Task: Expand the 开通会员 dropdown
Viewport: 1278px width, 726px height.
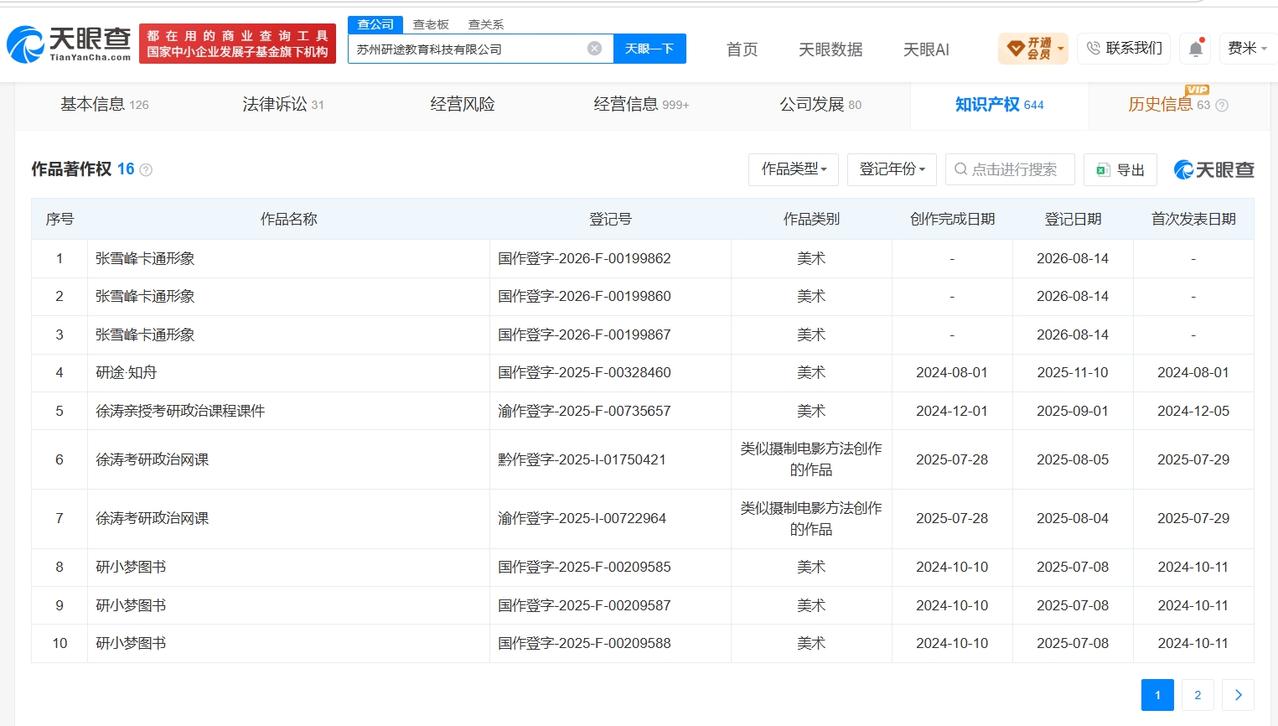Action: (x=1033, y=48)
